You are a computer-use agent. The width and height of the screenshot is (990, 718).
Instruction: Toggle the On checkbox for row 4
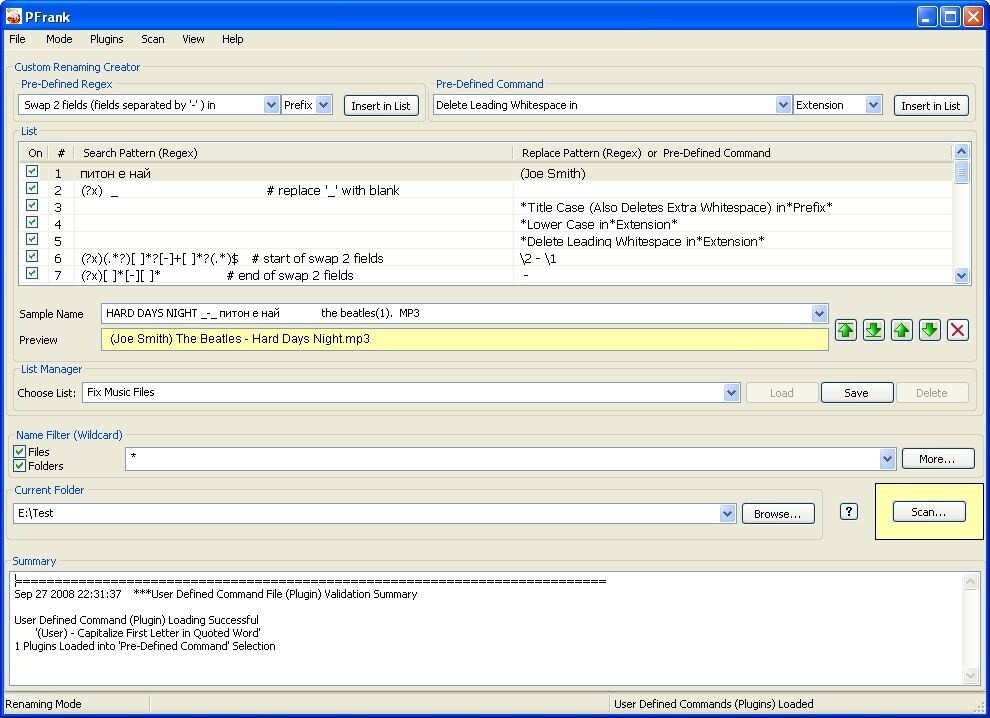32,222
